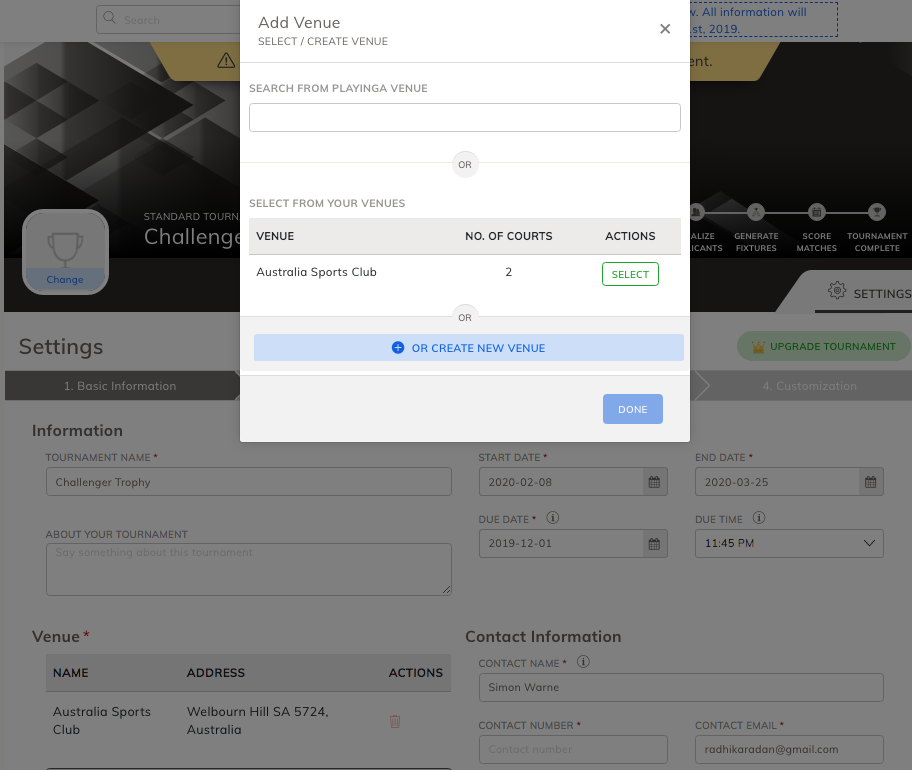This screenshot has height=770, width=912.
Task: Click Or Create New Venue button
Action: [x=469, y=348]
